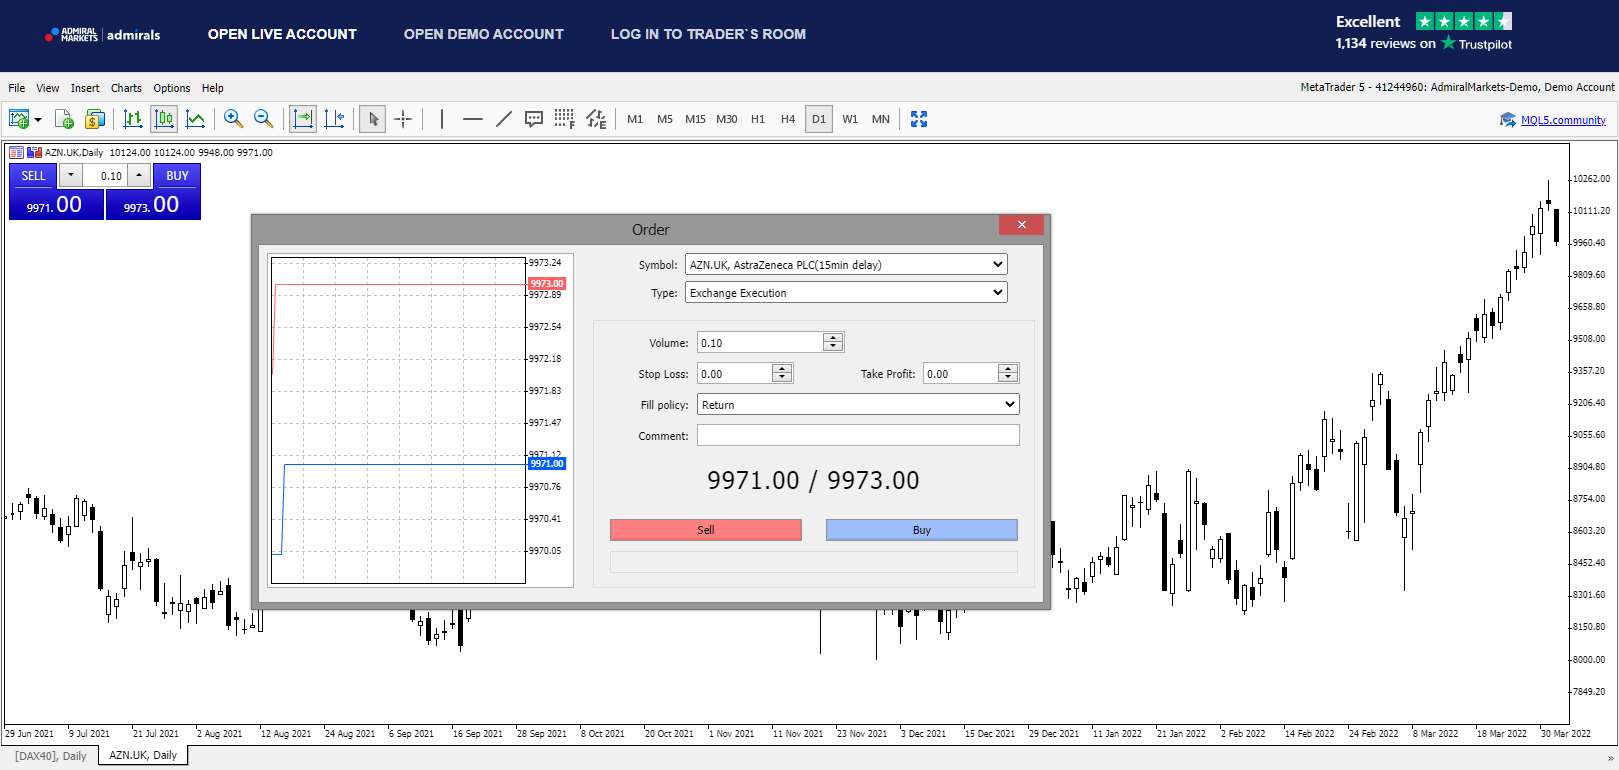Set timeframe to M15
The image size is (1619, 770).
(696, 119)
